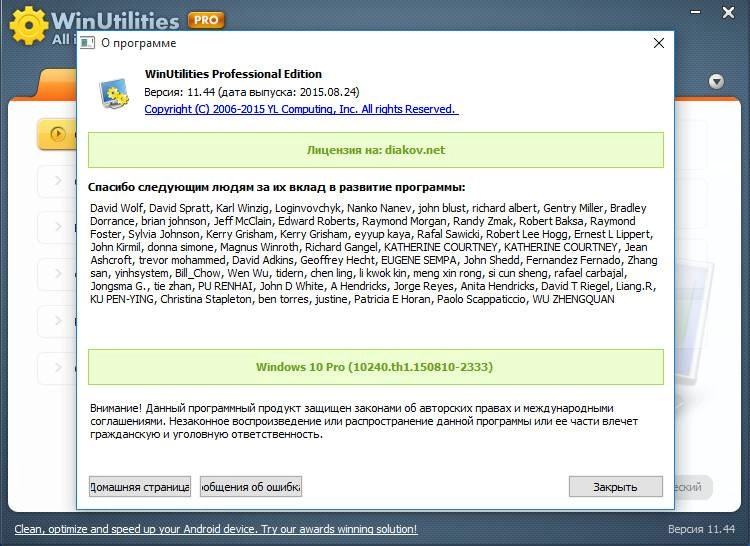Click the О программе title bar icon
This screenshot has width=750, height=546.
click(x=87, y=43)
